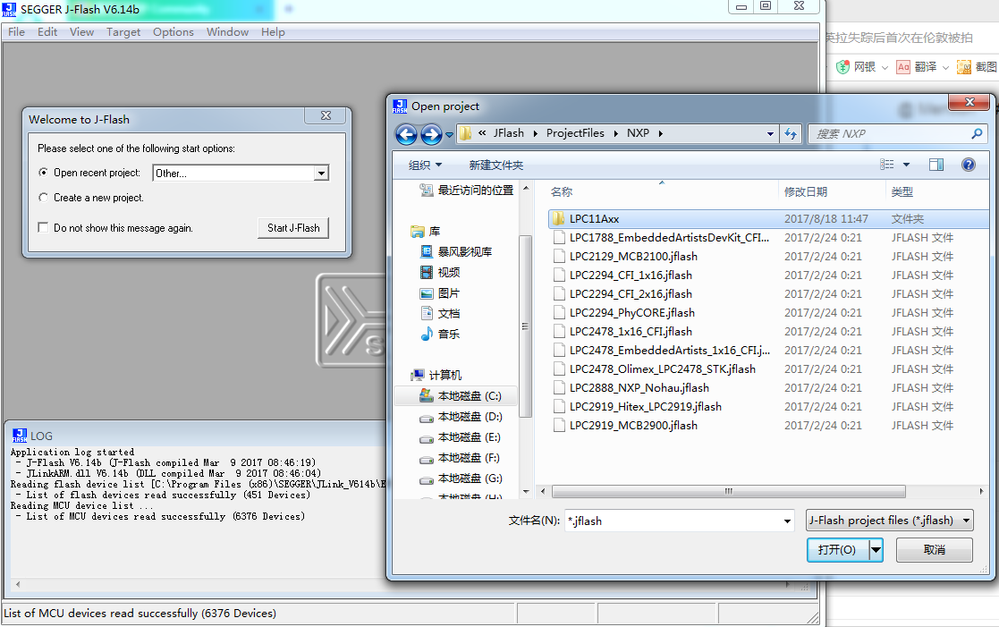The height and width of the screenshot is (627, 999).
Task: Open the file name combo box dropdown
Action: [787, 521]
